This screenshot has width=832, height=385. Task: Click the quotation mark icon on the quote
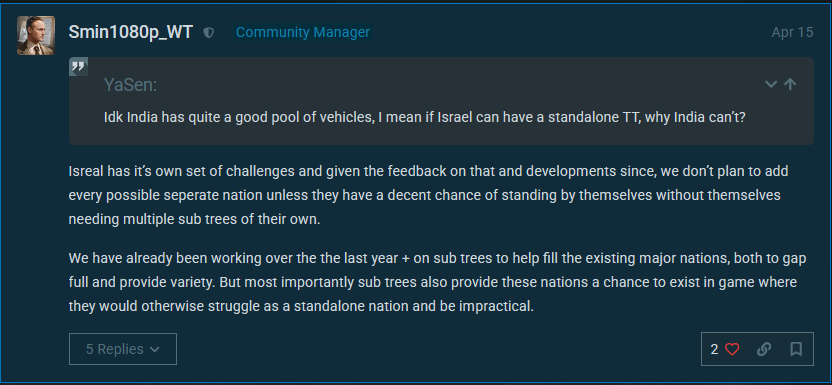[79, 67]
